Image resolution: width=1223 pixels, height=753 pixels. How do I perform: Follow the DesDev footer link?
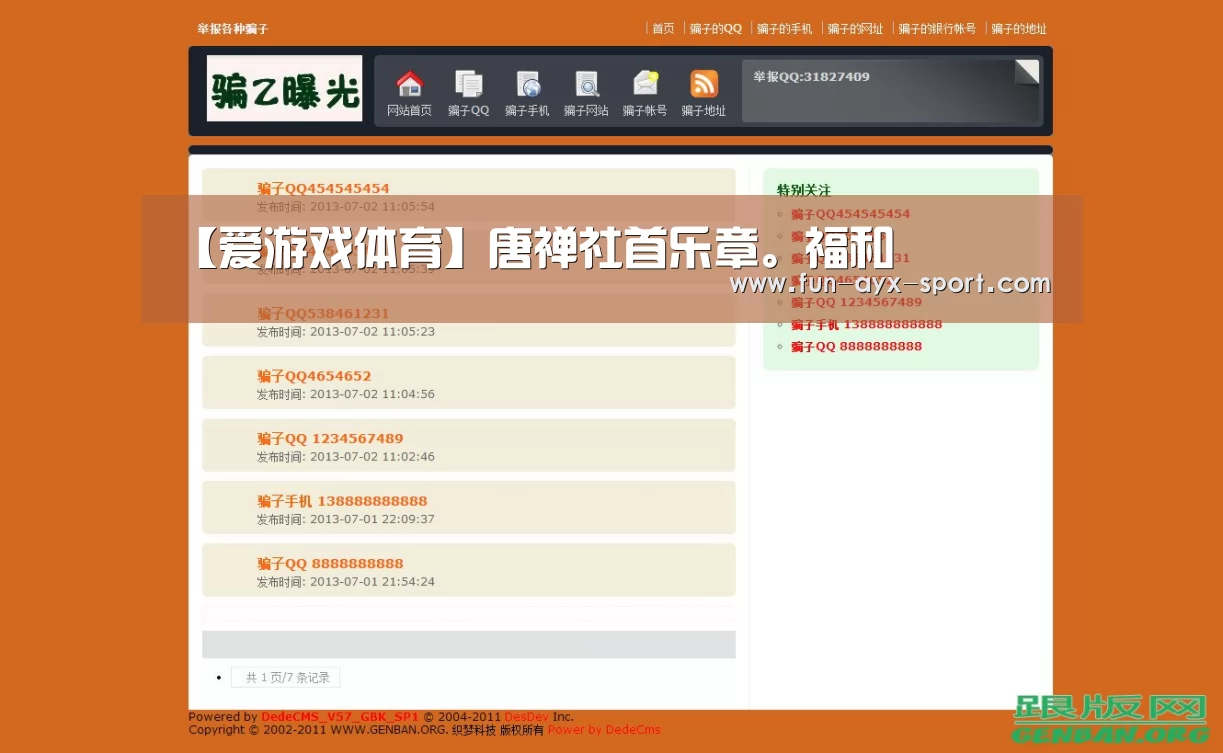pyautogui.click(x=526, y=717)
